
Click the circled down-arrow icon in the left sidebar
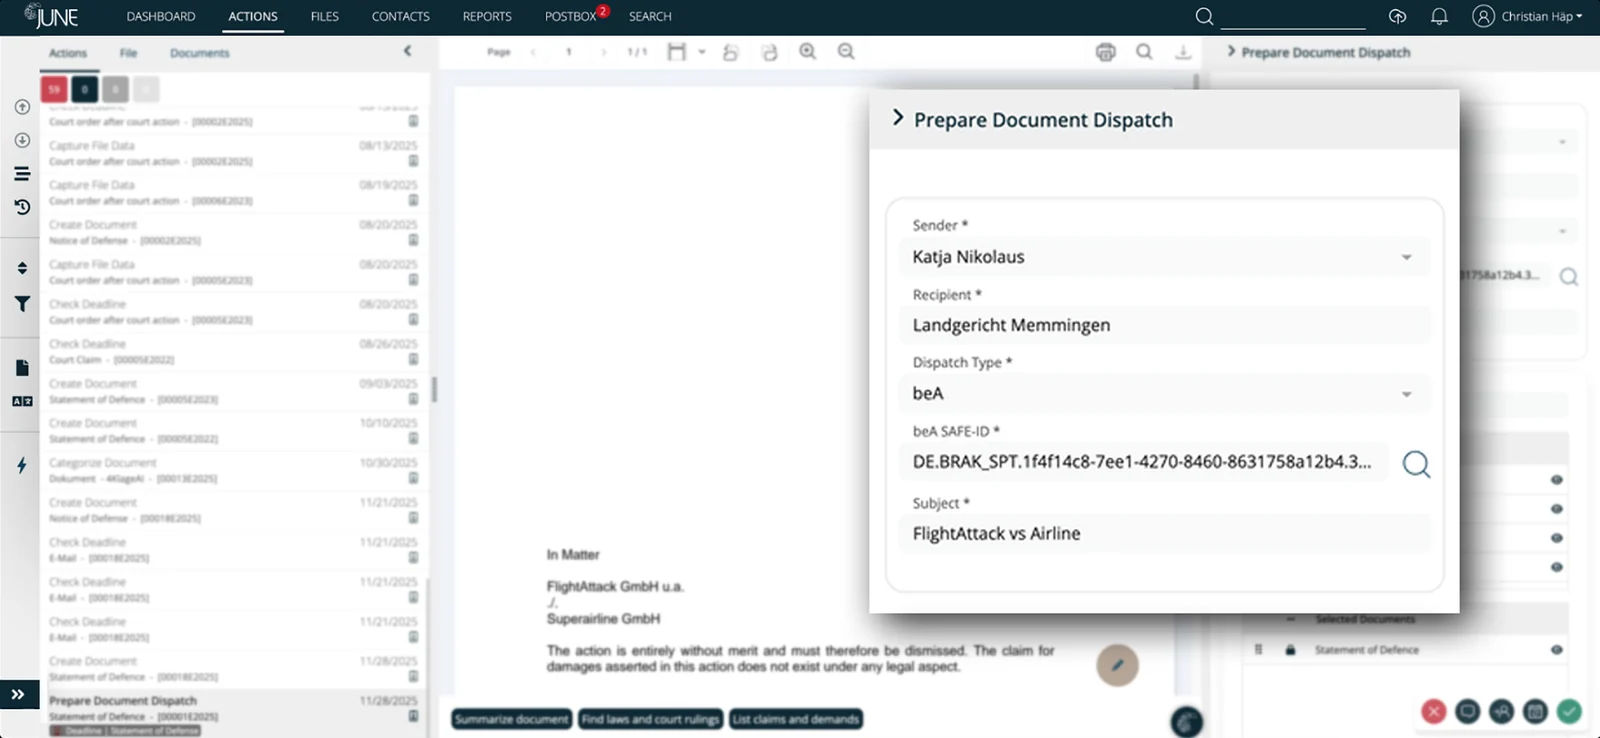point(22,141)
